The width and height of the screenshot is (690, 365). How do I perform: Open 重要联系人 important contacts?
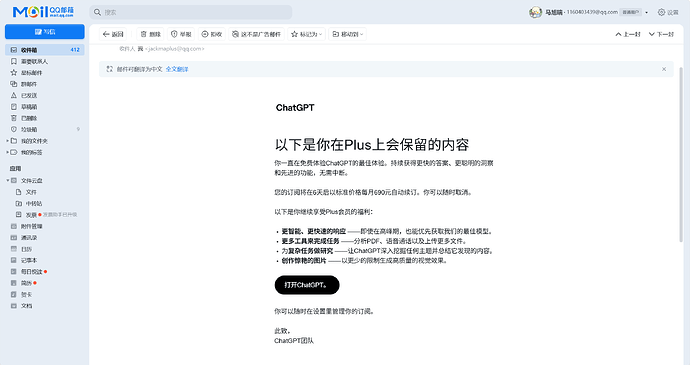pos(34,61)
